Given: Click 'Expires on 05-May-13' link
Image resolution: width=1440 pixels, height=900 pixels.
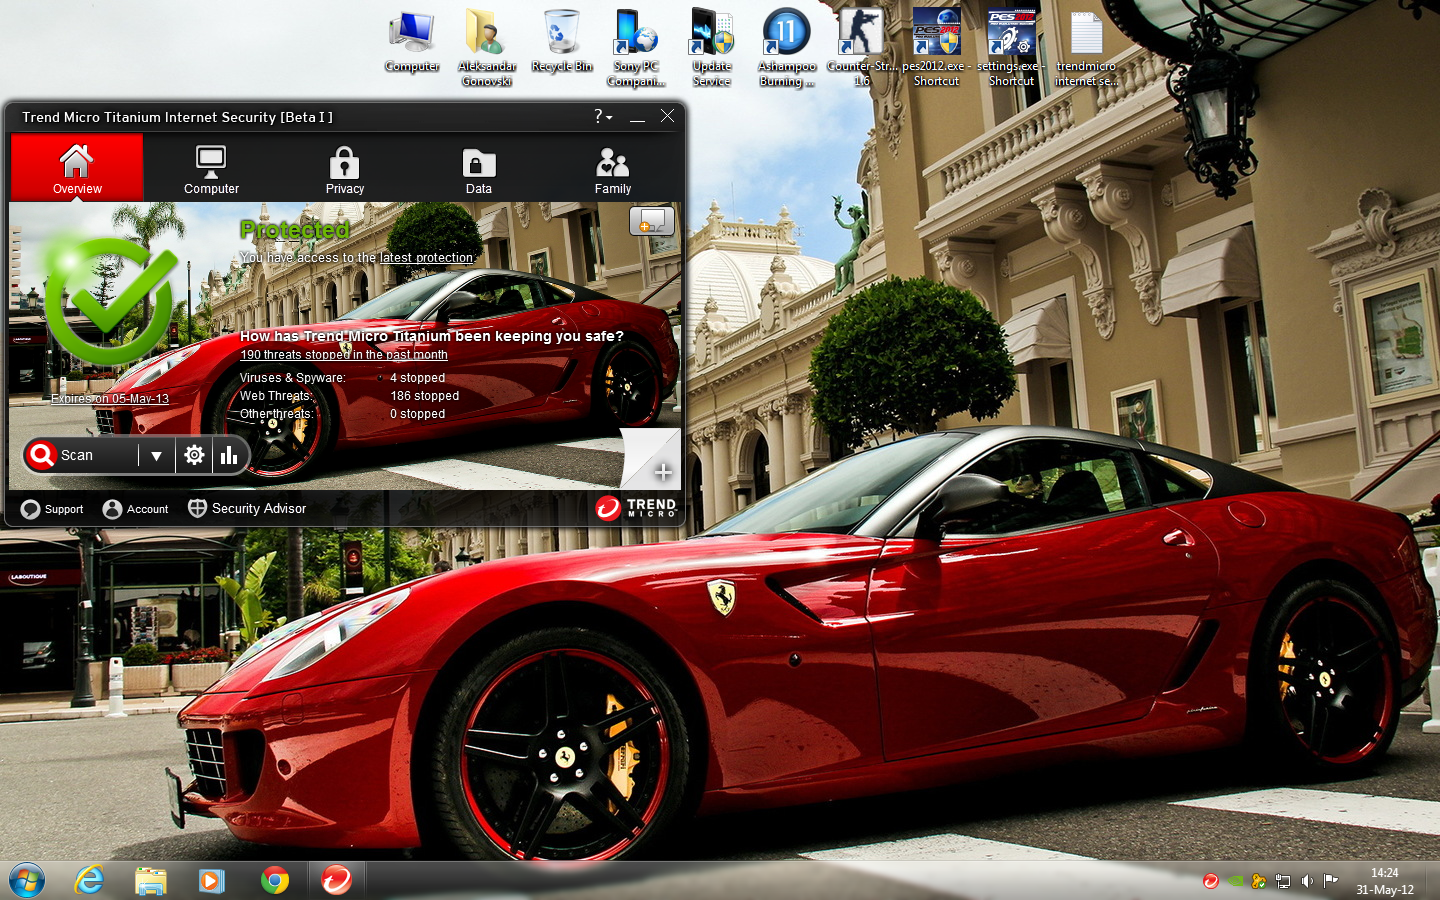Looking at the screenshot, I should pyautogui.click(x=110, y=398).
